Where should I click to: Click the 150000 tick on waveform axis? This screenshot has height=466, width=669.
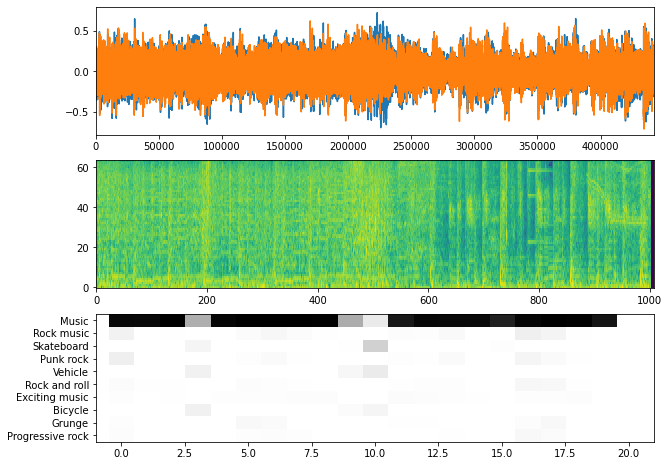point(285,146)
